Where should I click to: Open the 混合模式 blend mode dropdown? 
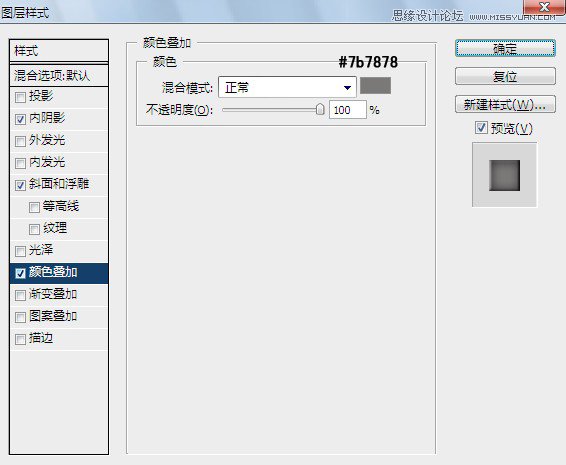(x=287, y=87)
